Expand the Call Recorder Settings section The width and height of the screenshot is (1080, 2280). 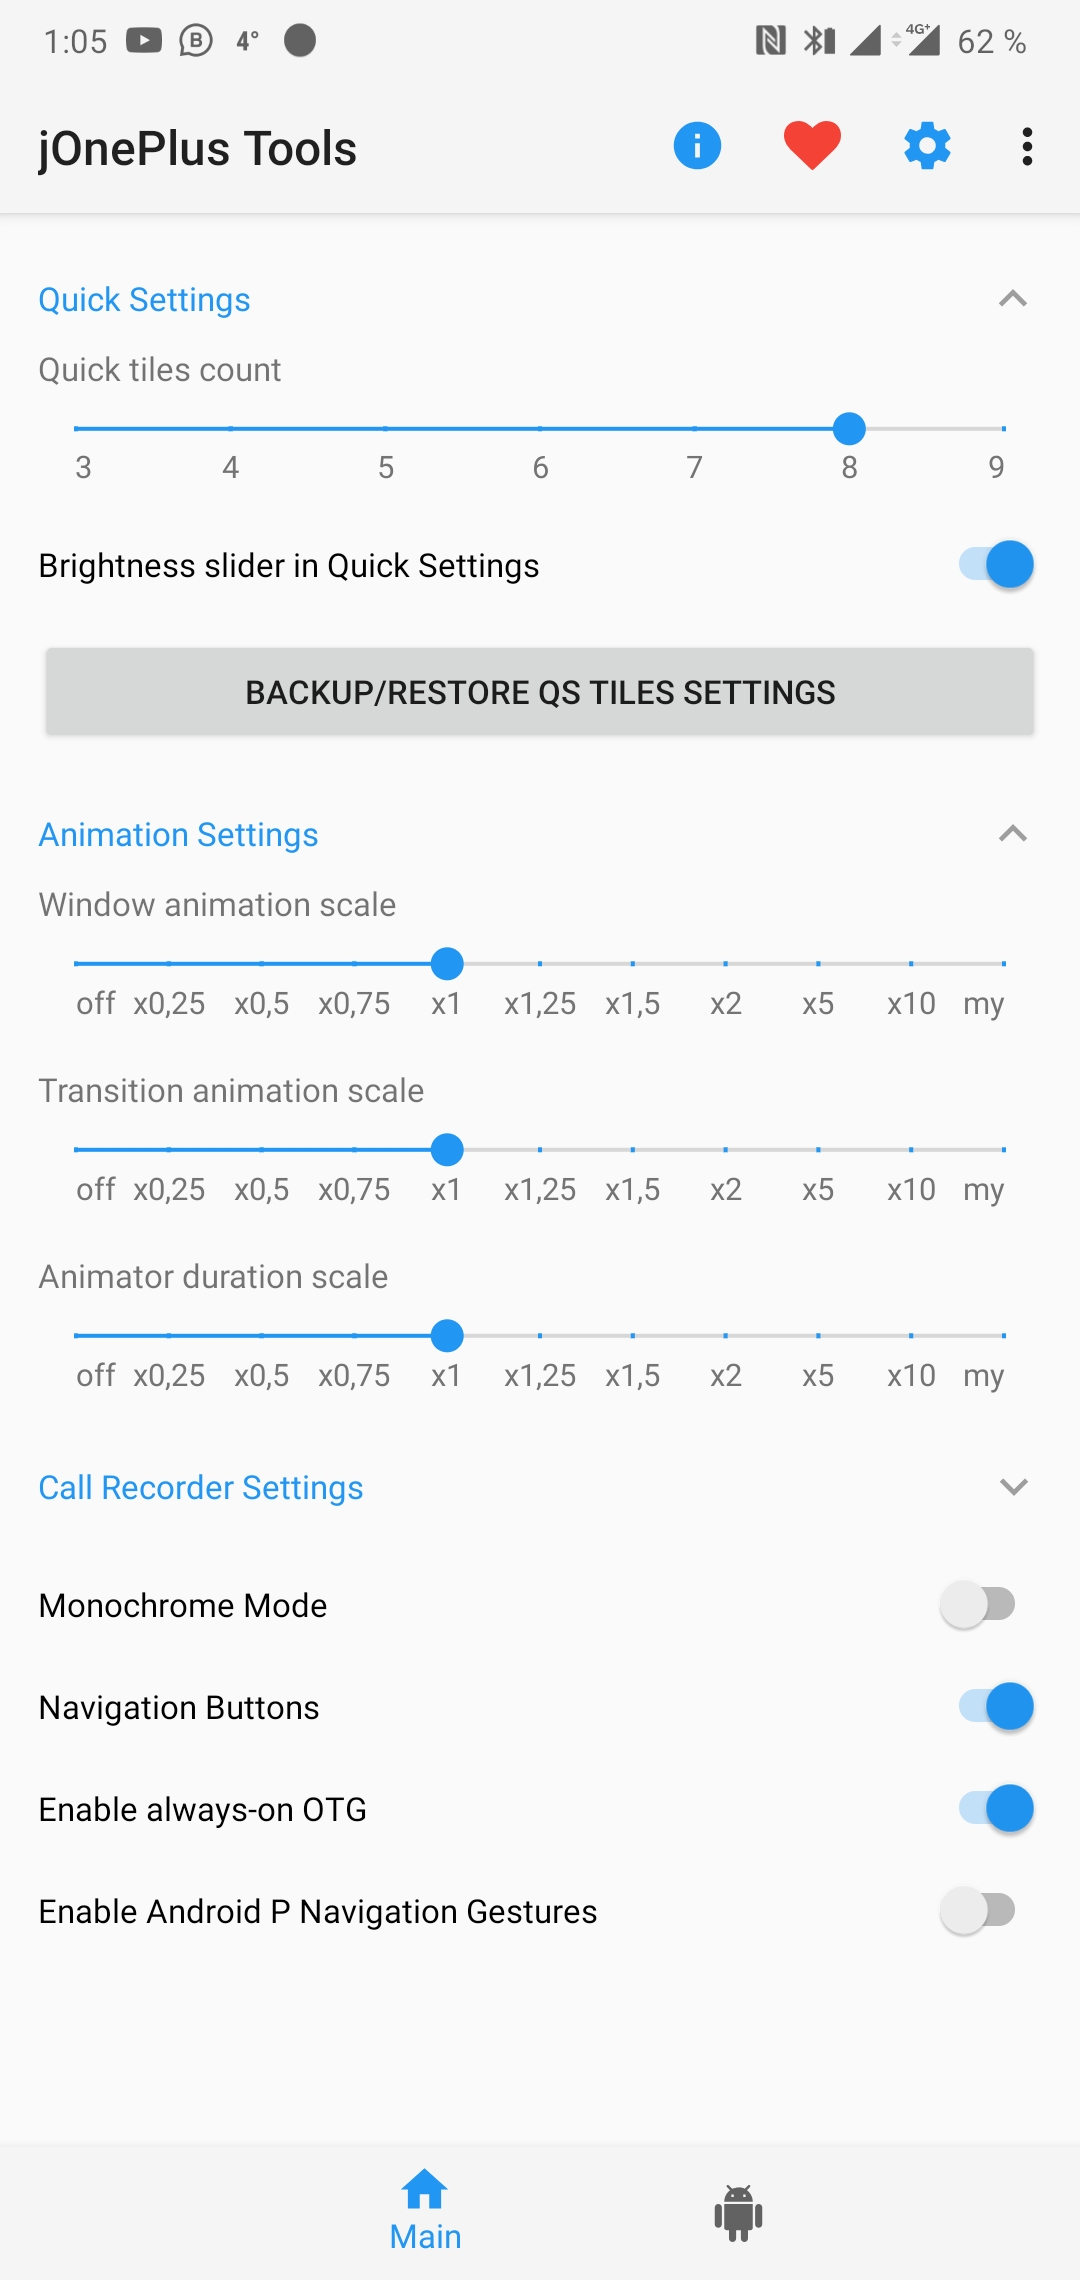(1013, 1487)
